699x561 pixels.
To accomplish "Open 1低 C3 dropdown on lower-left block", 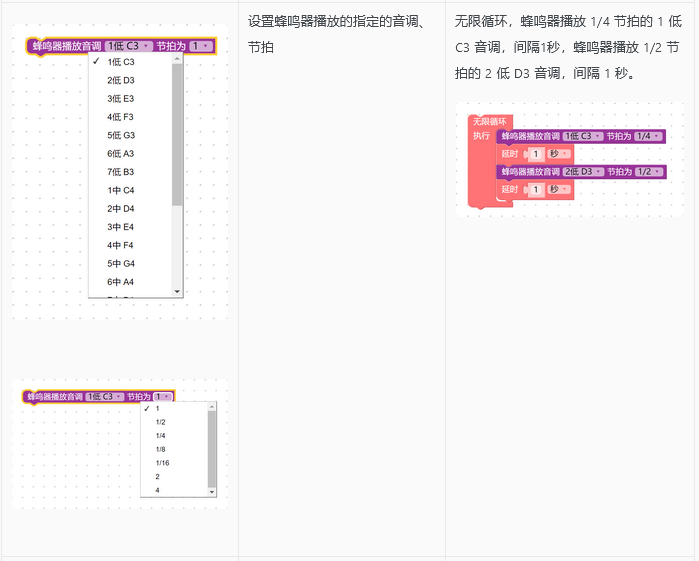I will tap(105, 396).
